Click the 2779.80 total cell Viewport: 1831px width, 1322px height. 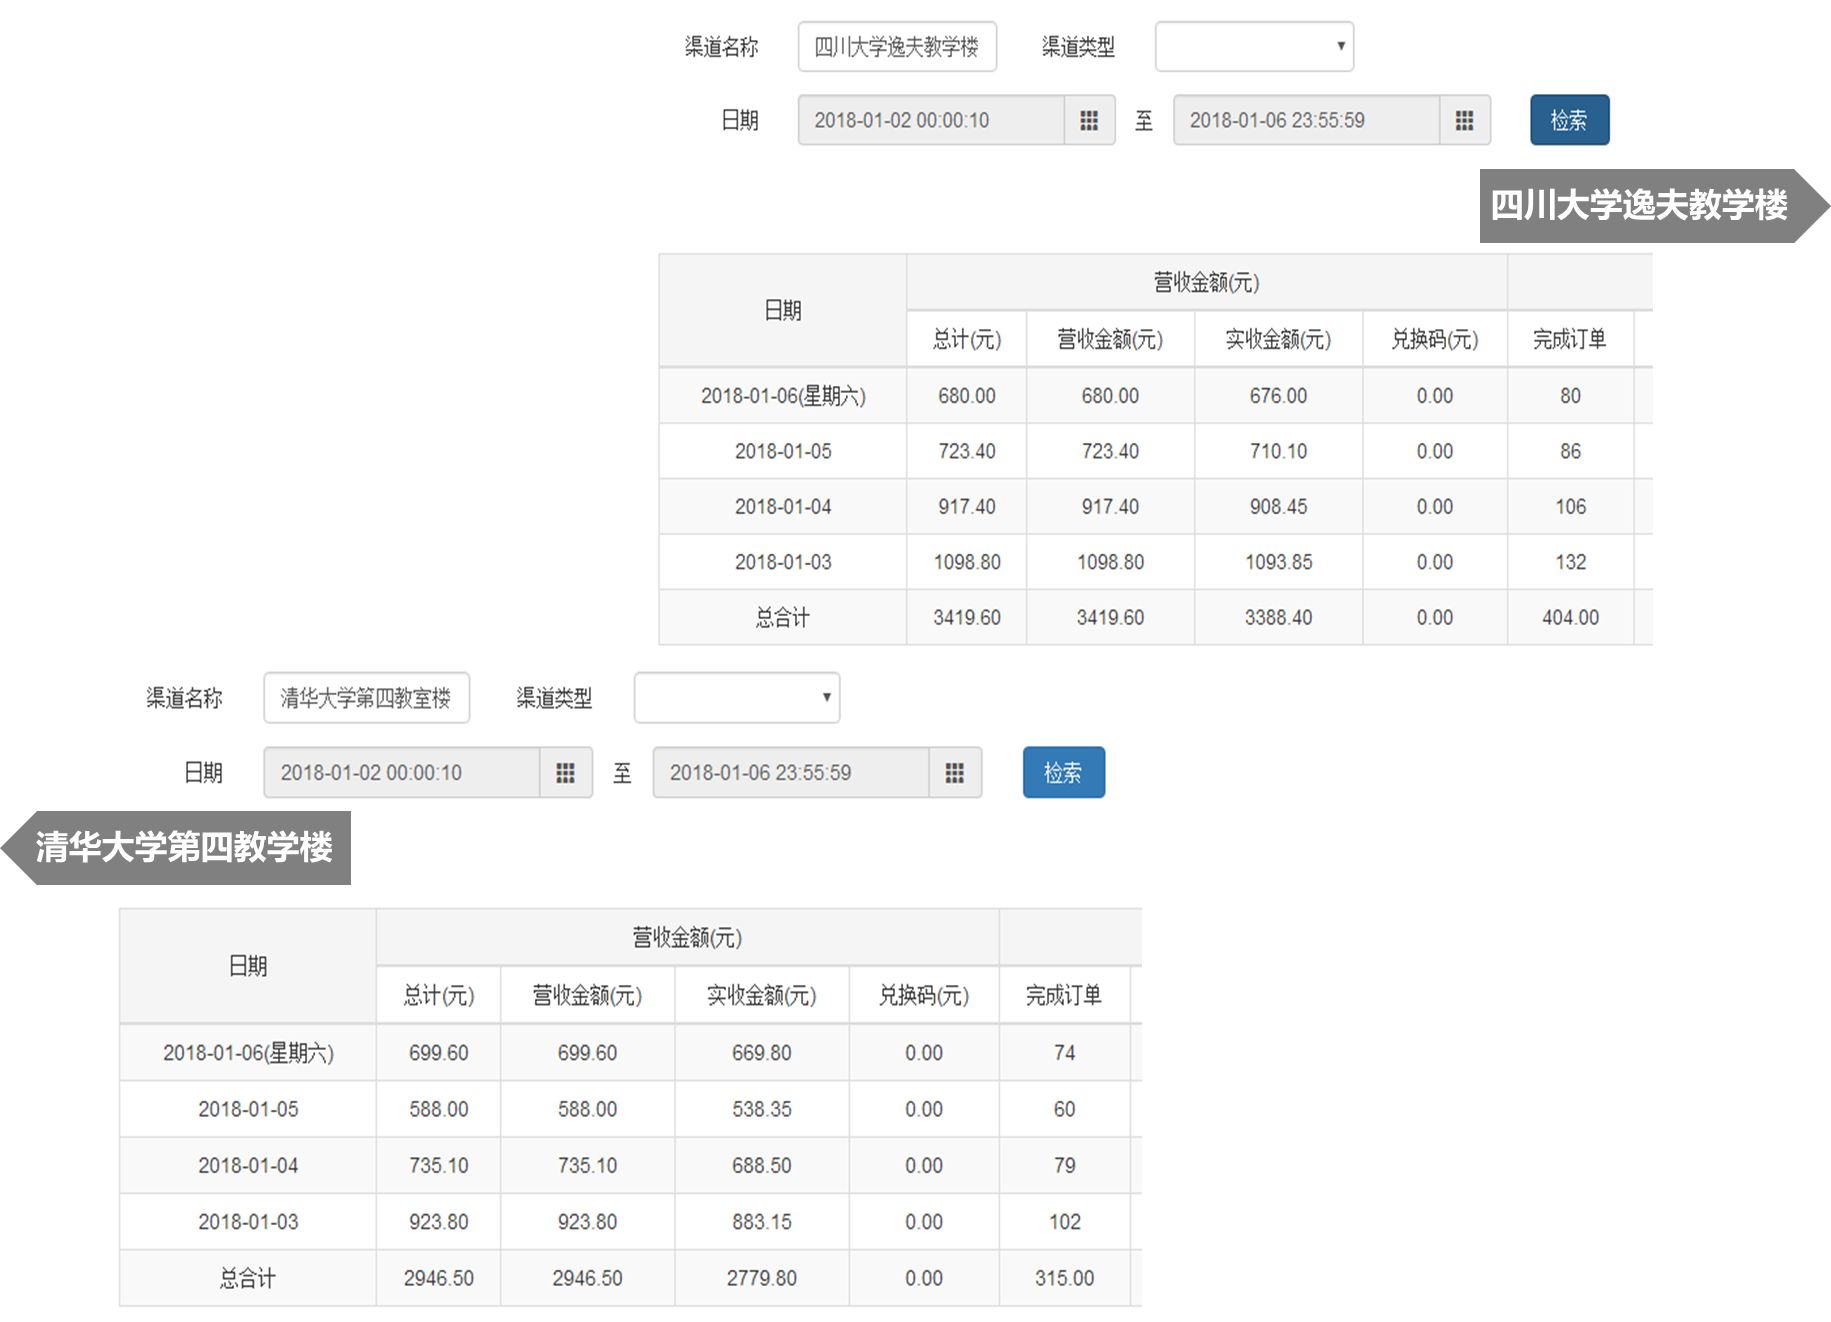point(761,1278)
